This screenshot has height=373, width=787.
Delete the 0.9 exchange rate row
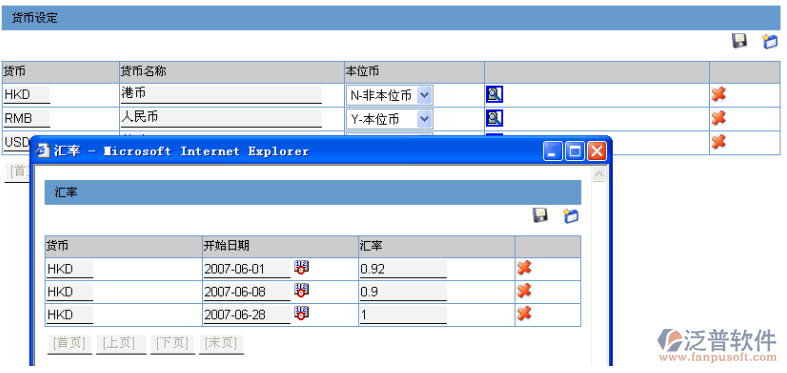coord(524,291)
